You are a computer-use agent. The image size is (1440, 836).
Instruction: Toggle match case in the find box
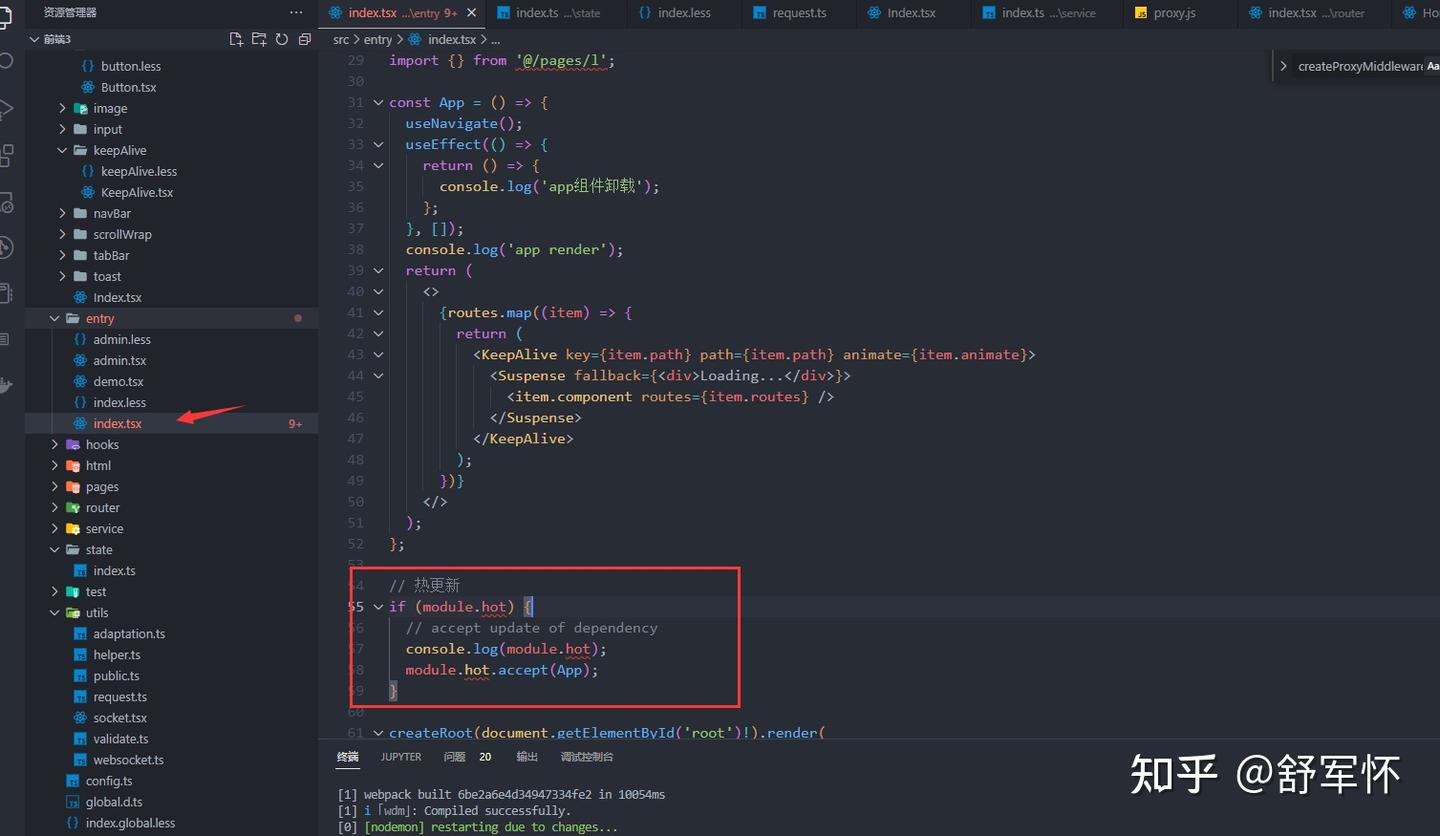[x=1433, y=66]
